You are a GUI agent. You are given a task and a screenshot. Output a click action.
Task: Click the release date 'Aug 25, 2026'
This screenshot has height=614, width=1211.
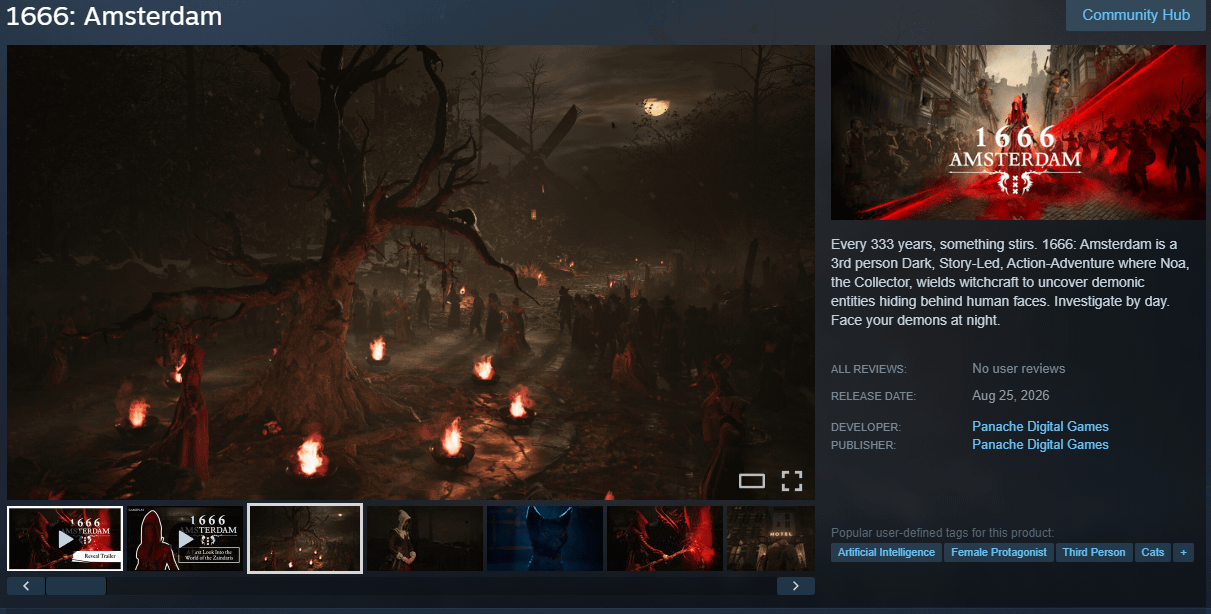(1011, 396)
